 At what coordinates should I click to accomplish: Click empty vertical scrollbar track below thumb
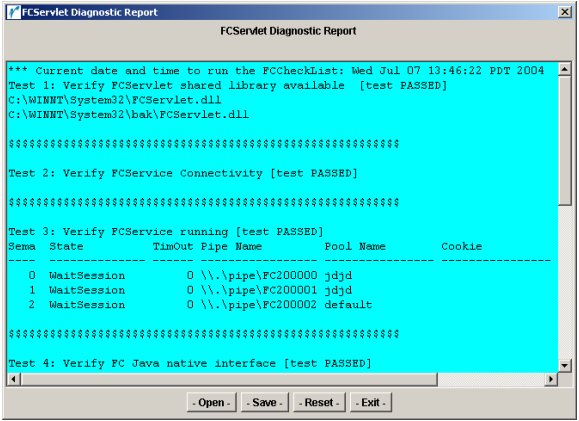[565, 283]
